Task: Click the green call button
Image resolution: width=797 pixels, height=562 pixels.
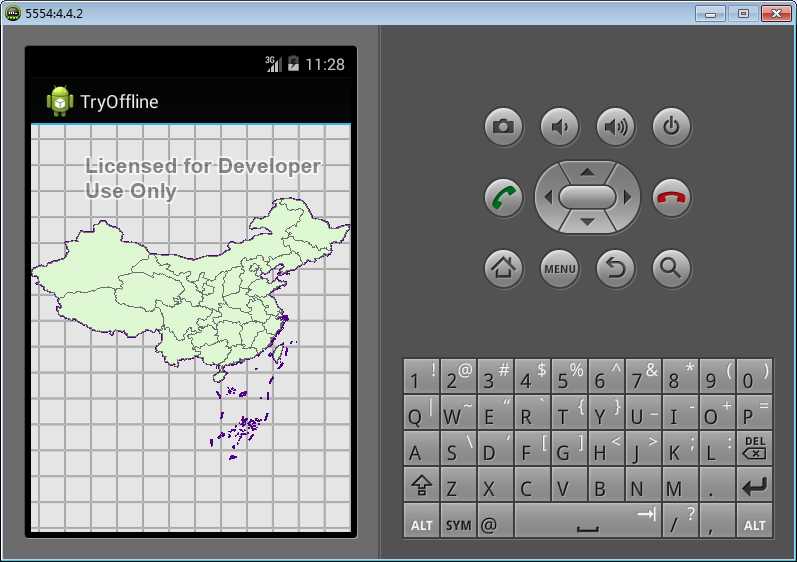Action: click(503, 197)
